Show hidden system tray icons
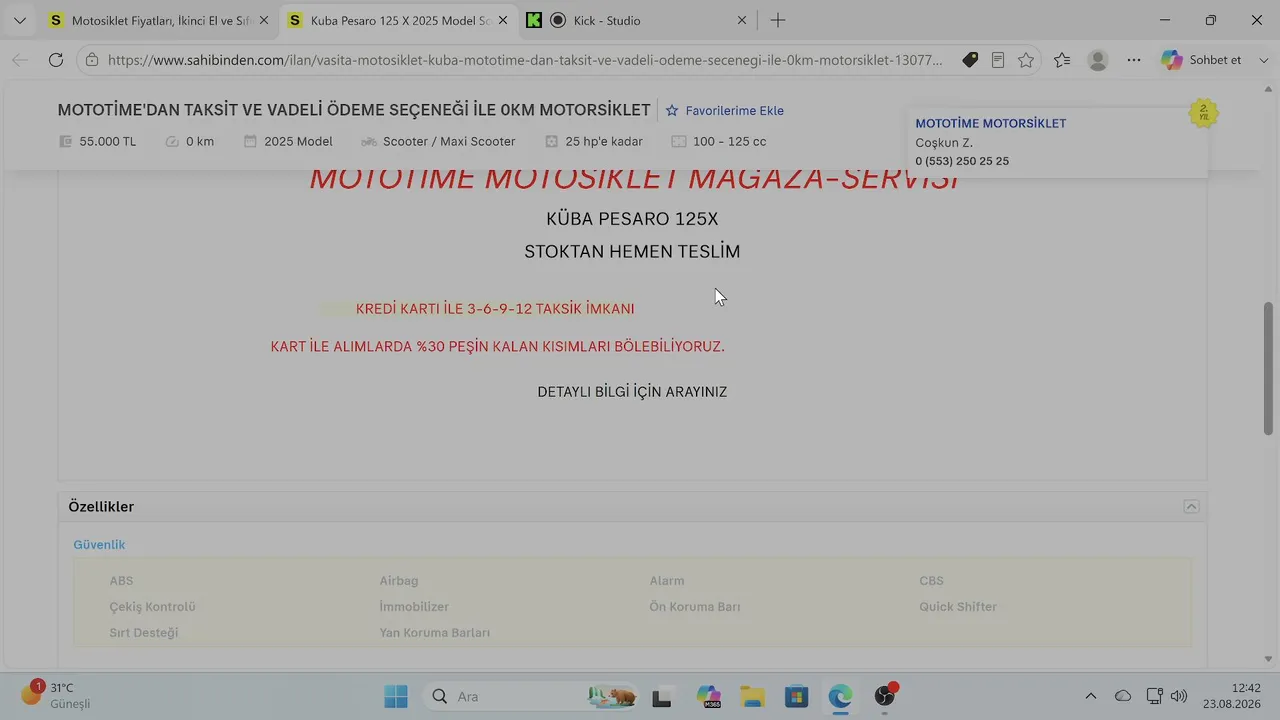 pos(1091,696)
